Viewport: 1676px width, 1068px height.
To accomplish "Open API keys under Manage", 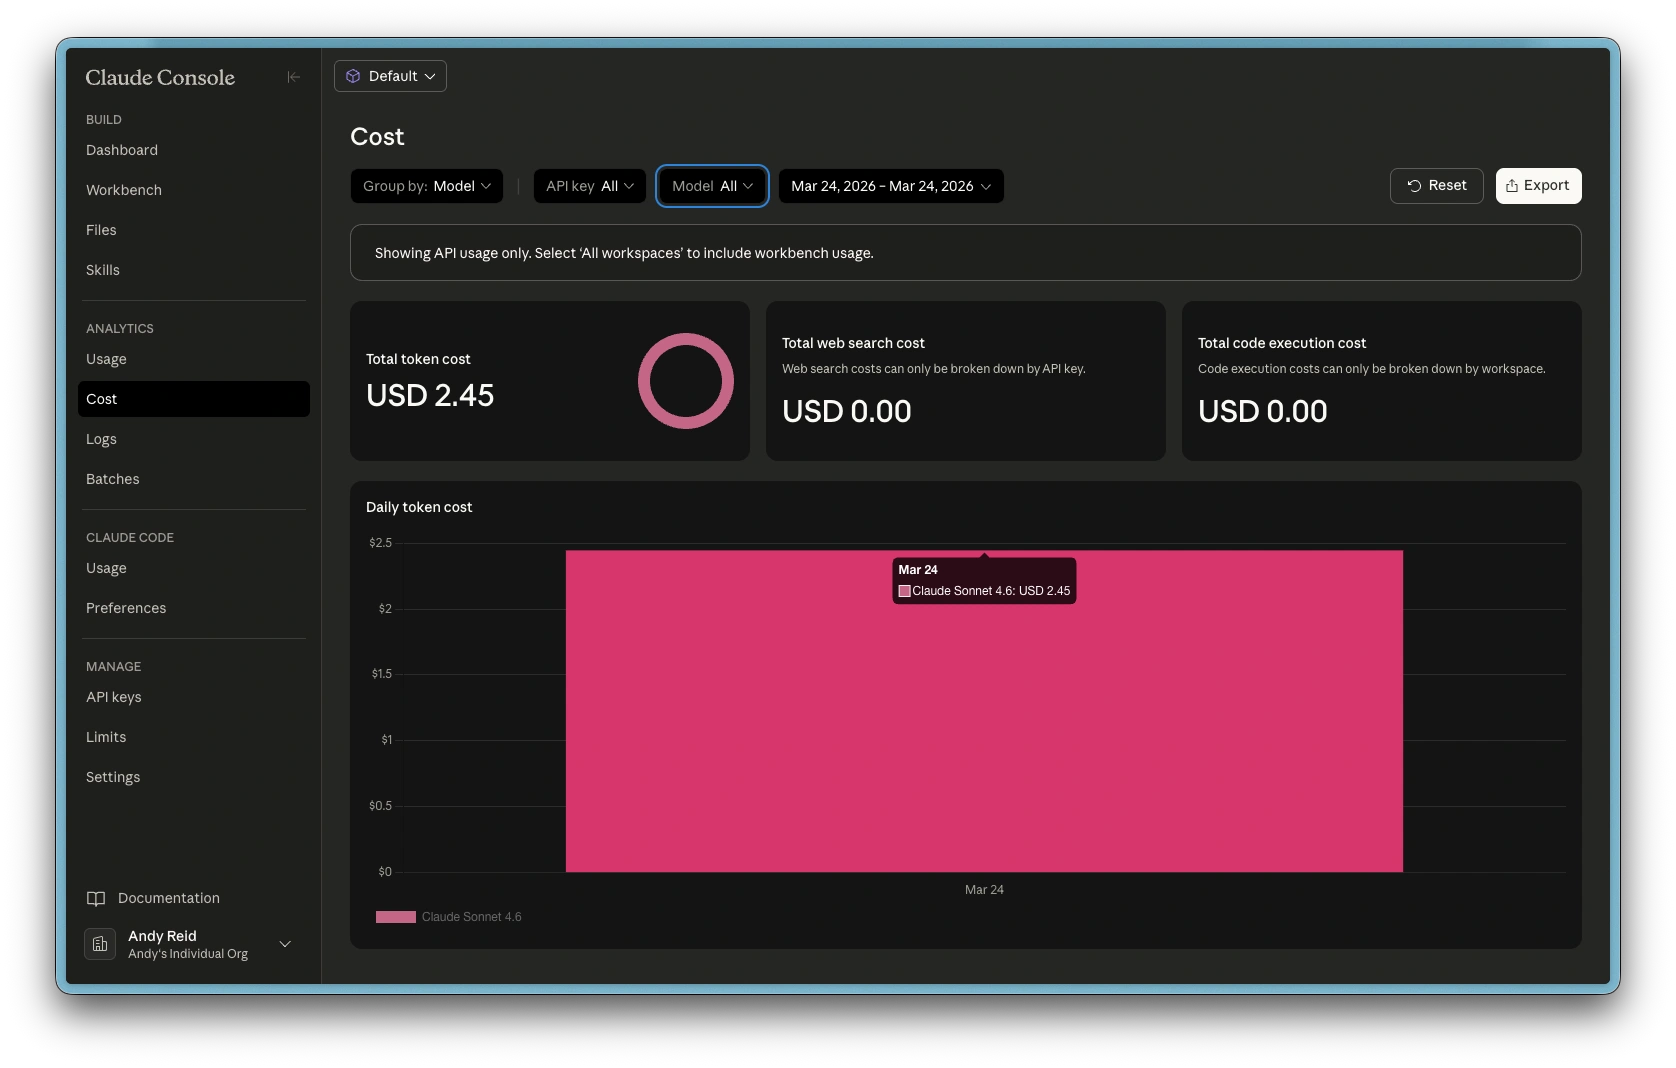I will pos(114,697).
